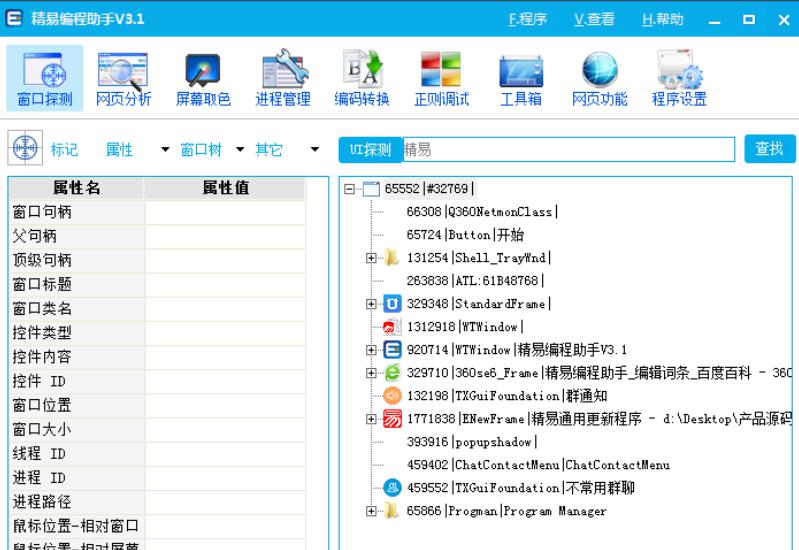
Task: Collapse the root node 65552 #32769
Action: [x=350, y=189]
